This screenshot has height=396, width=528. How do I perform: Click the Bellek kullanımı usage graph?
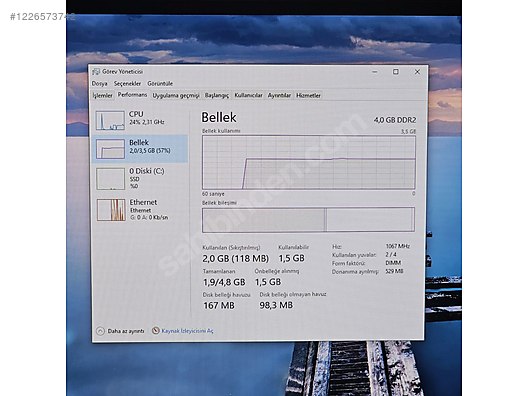click(x=308, y=162)
